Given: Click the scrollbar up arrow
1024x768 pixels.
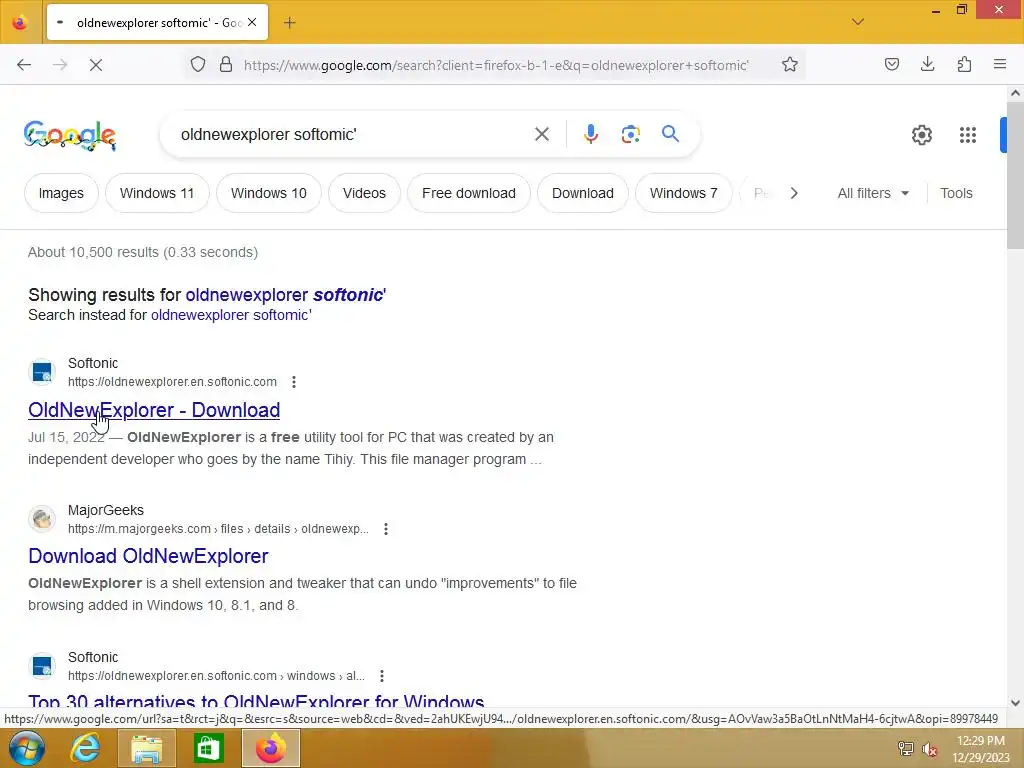Looking at the screenshot, I should pyautogui.click(x=1015, y=93).
